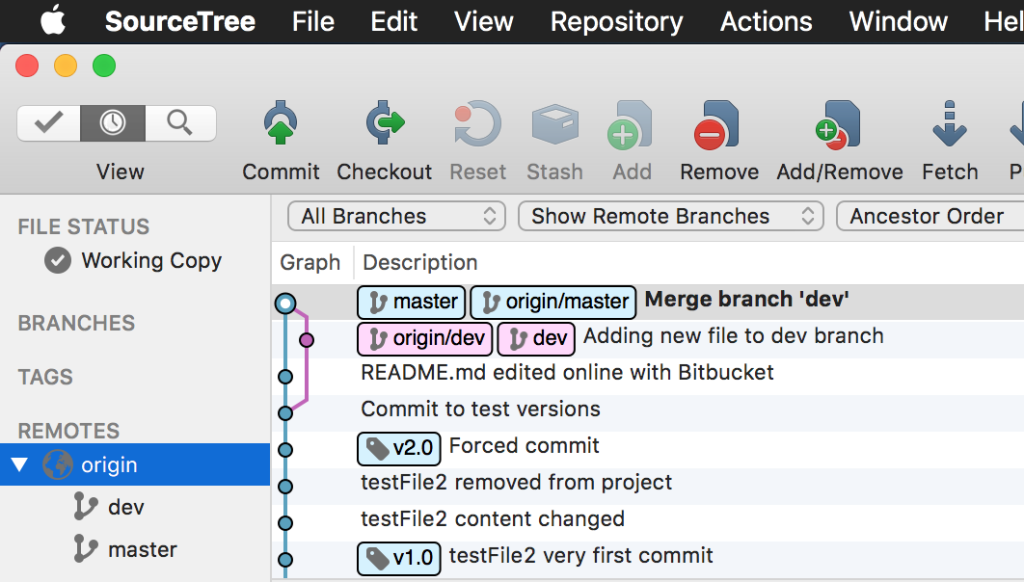Image resolution: width=1024 pixels, height=582 pixels.
Task: Open the Actions menu
Action: pos(765,21)
